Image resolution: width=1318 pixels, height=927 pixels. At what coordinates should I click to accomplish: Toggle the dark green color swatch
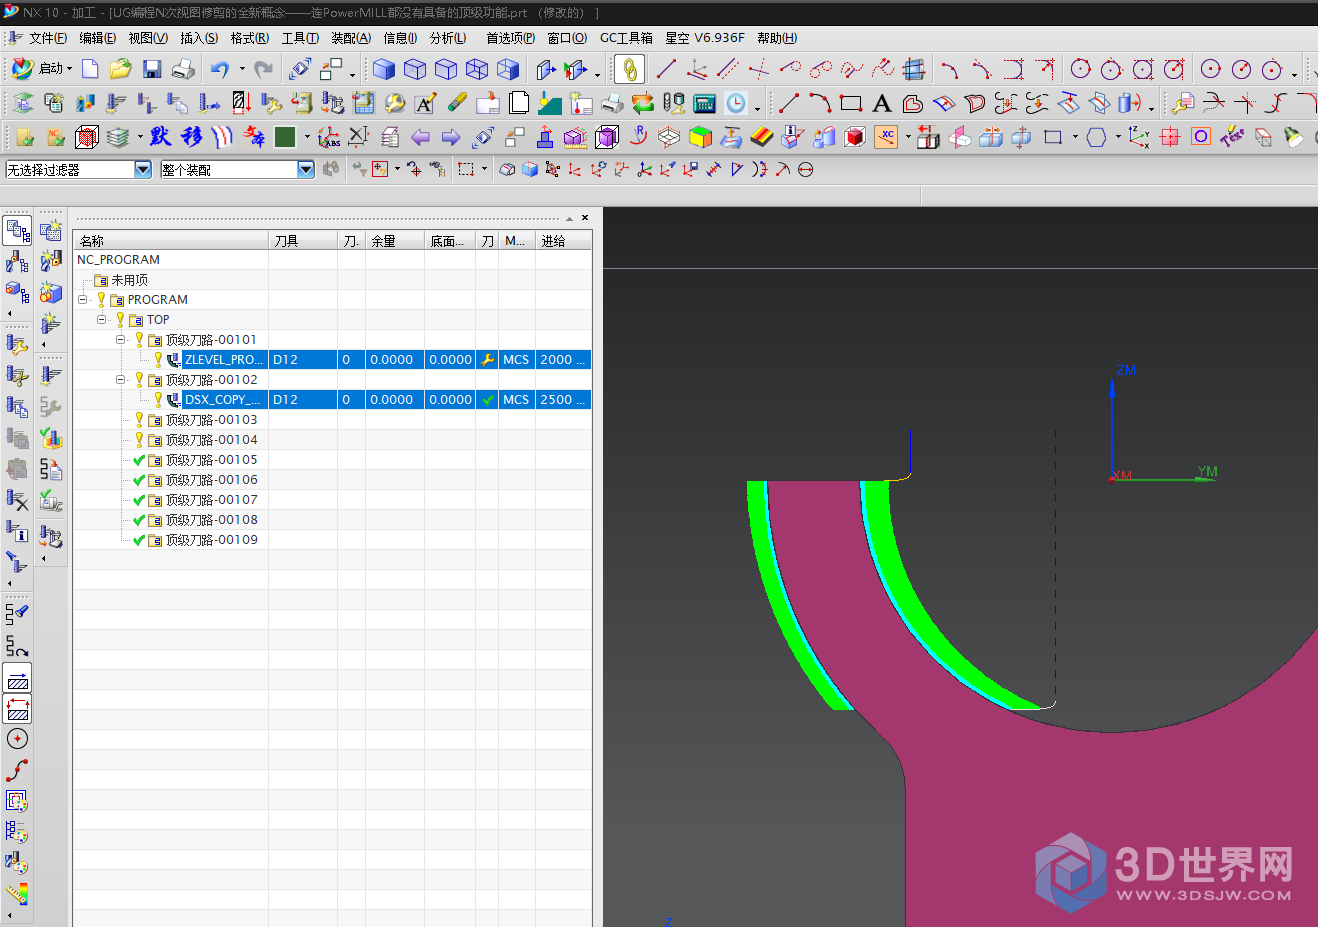pos(285,137)
